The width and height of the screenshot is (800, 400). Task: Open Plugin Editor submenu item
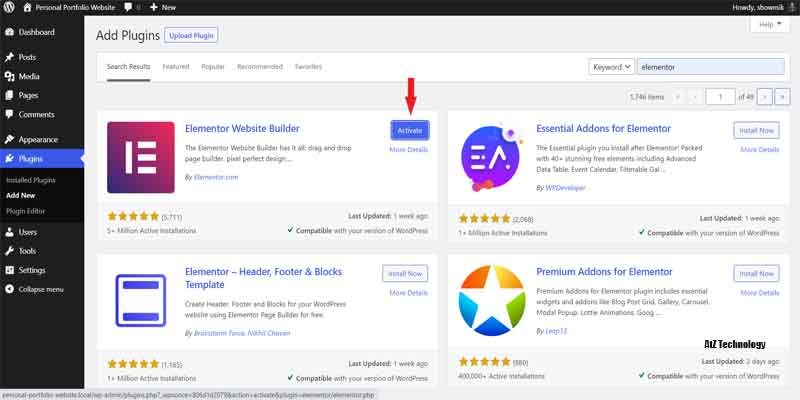[x=26, y=211]
